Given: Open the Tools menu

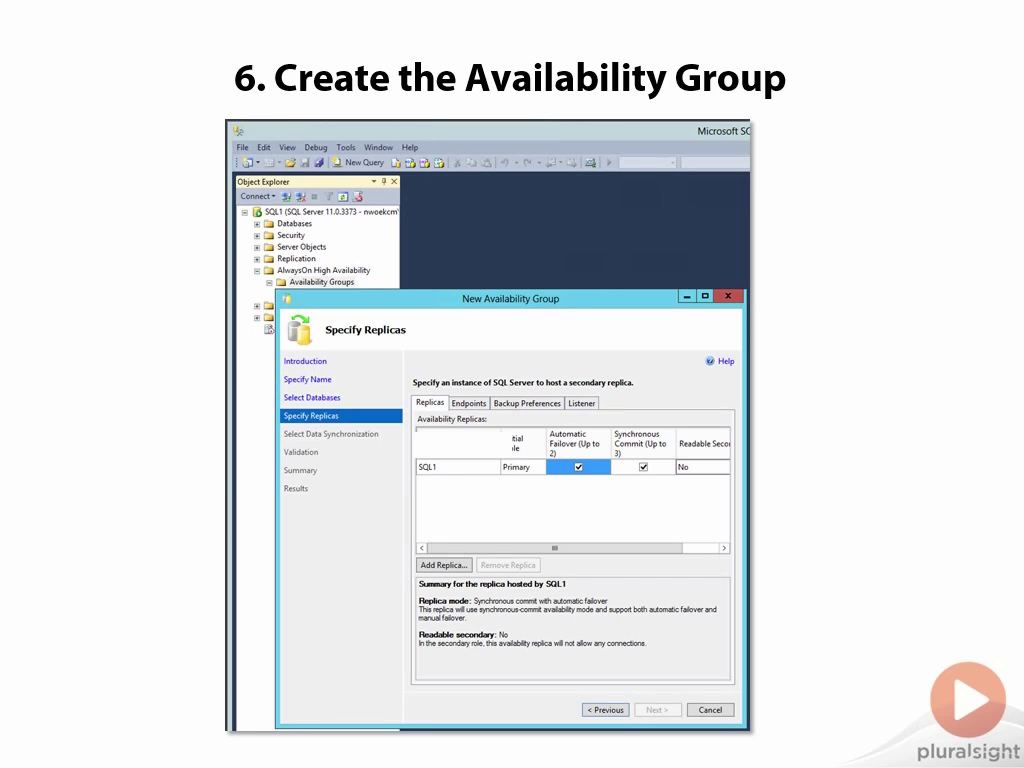Looking at the screenshot, I should pos(345,148).
